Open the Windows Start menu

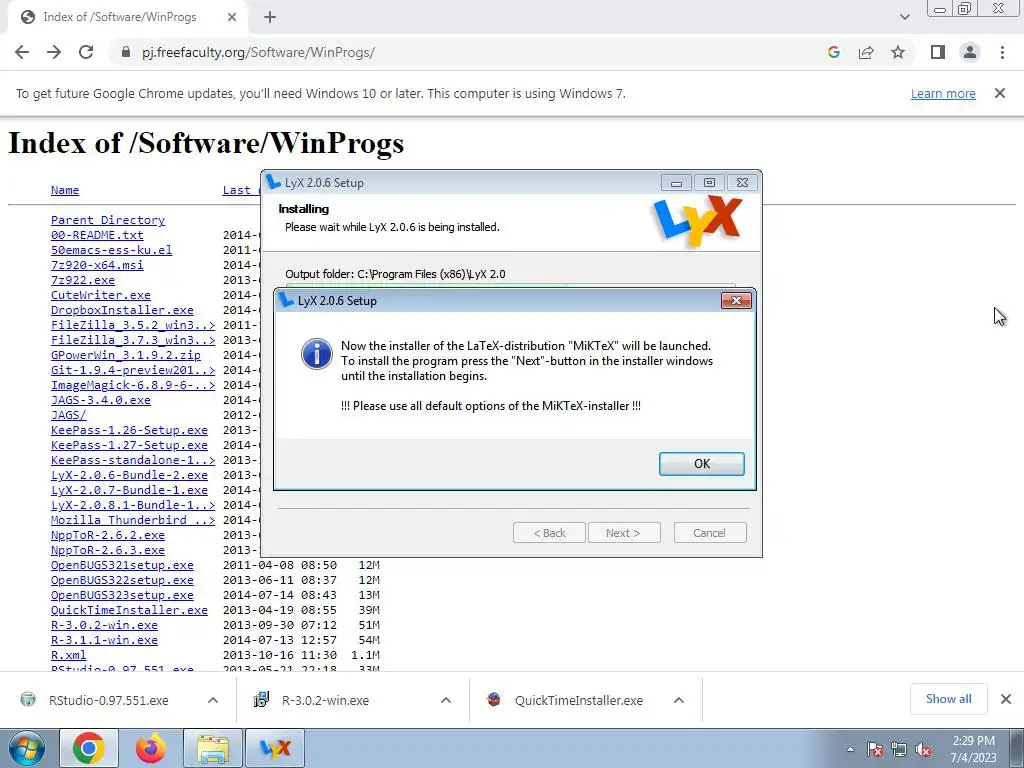point(26,748)
